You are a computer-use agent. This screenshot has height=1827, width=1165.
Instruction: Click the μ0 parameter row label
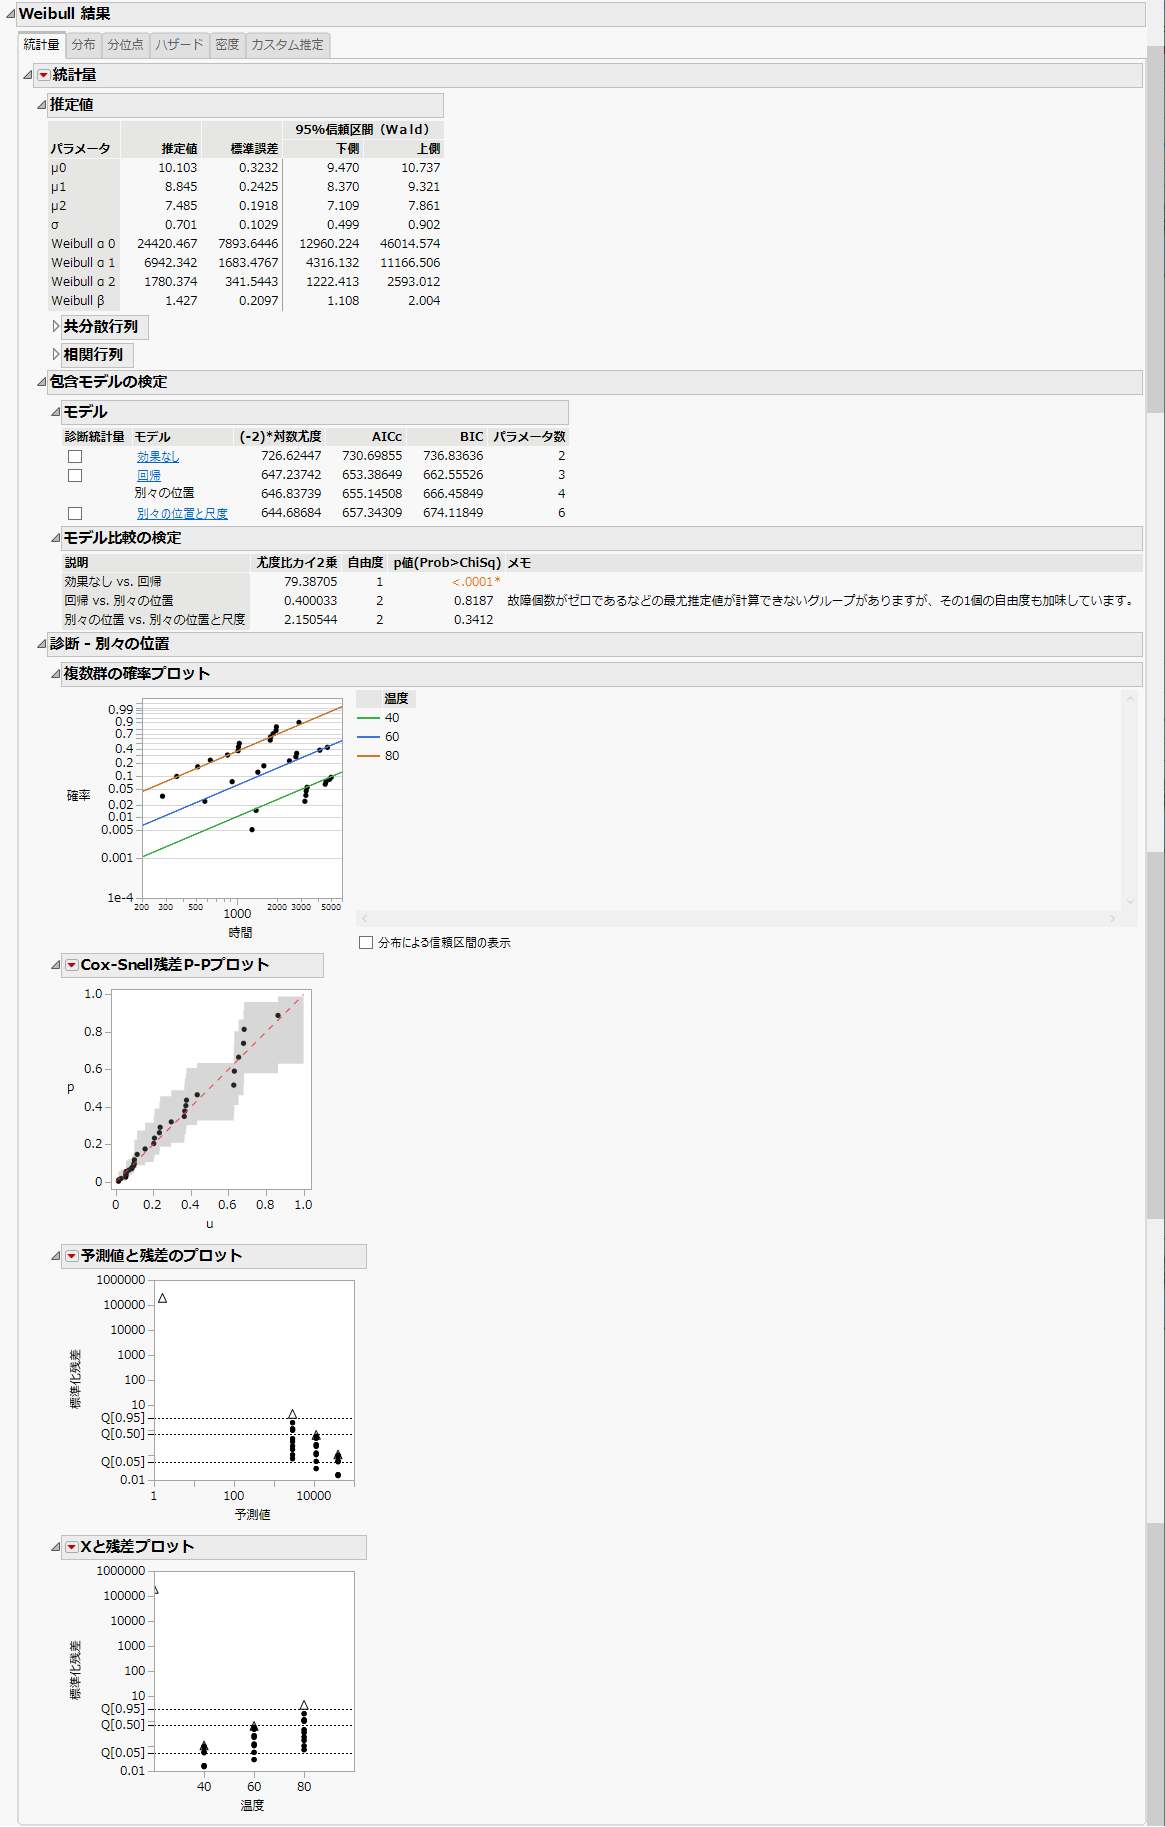(x=59, y=168)
